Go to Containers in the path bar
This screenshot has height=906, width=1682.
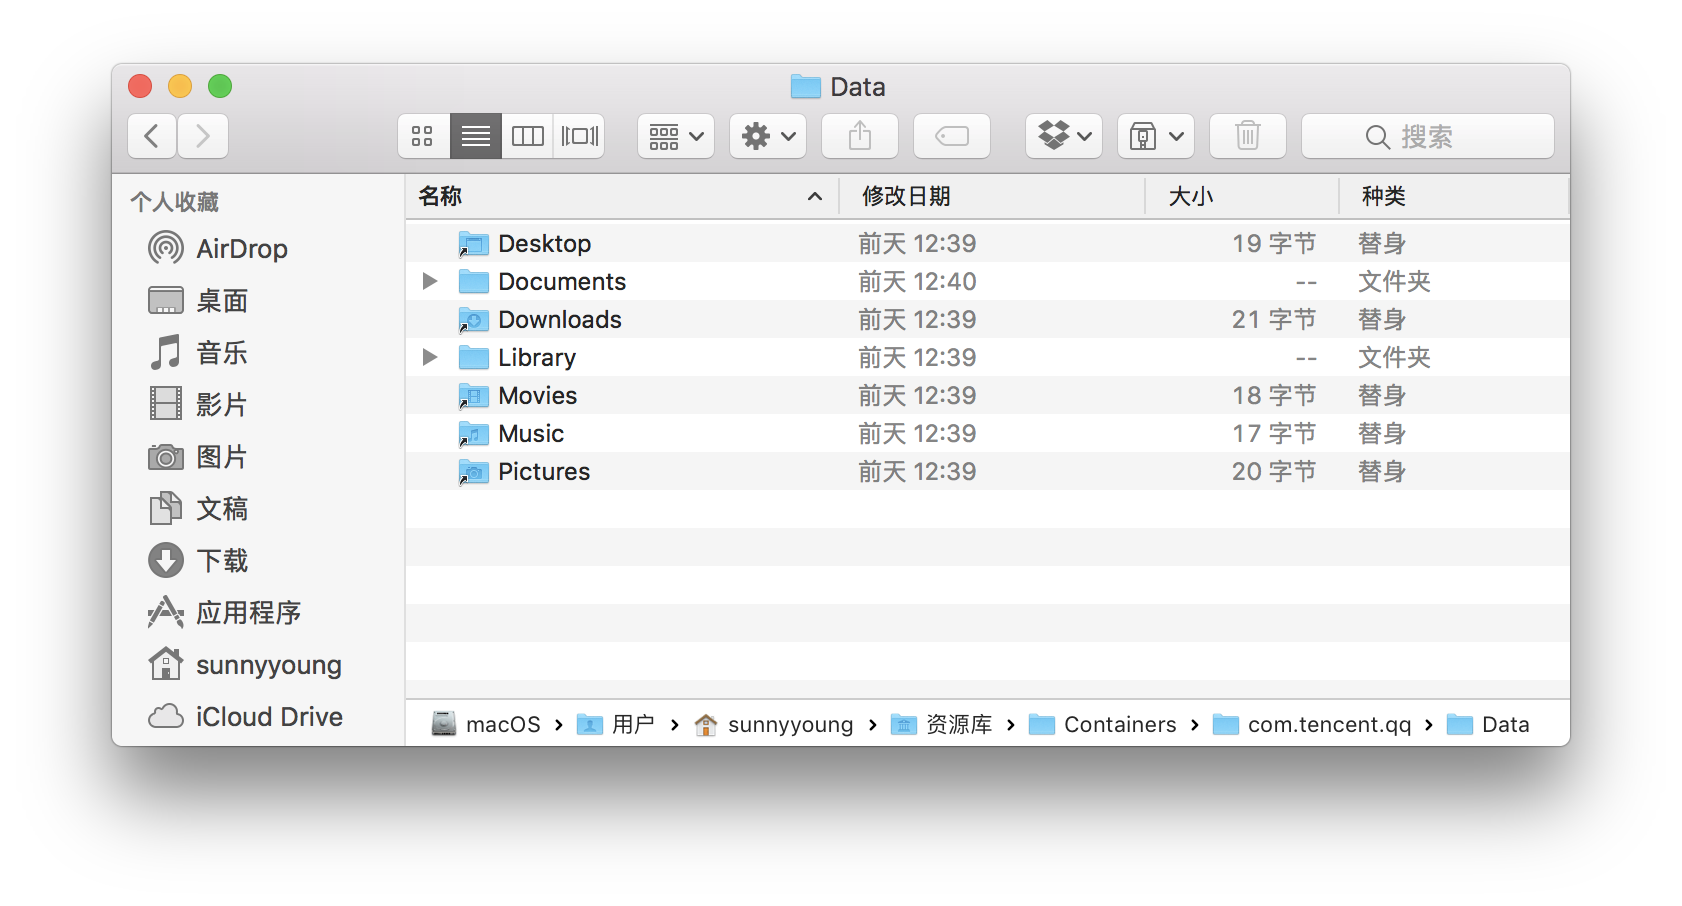(x=1119, y=725)
